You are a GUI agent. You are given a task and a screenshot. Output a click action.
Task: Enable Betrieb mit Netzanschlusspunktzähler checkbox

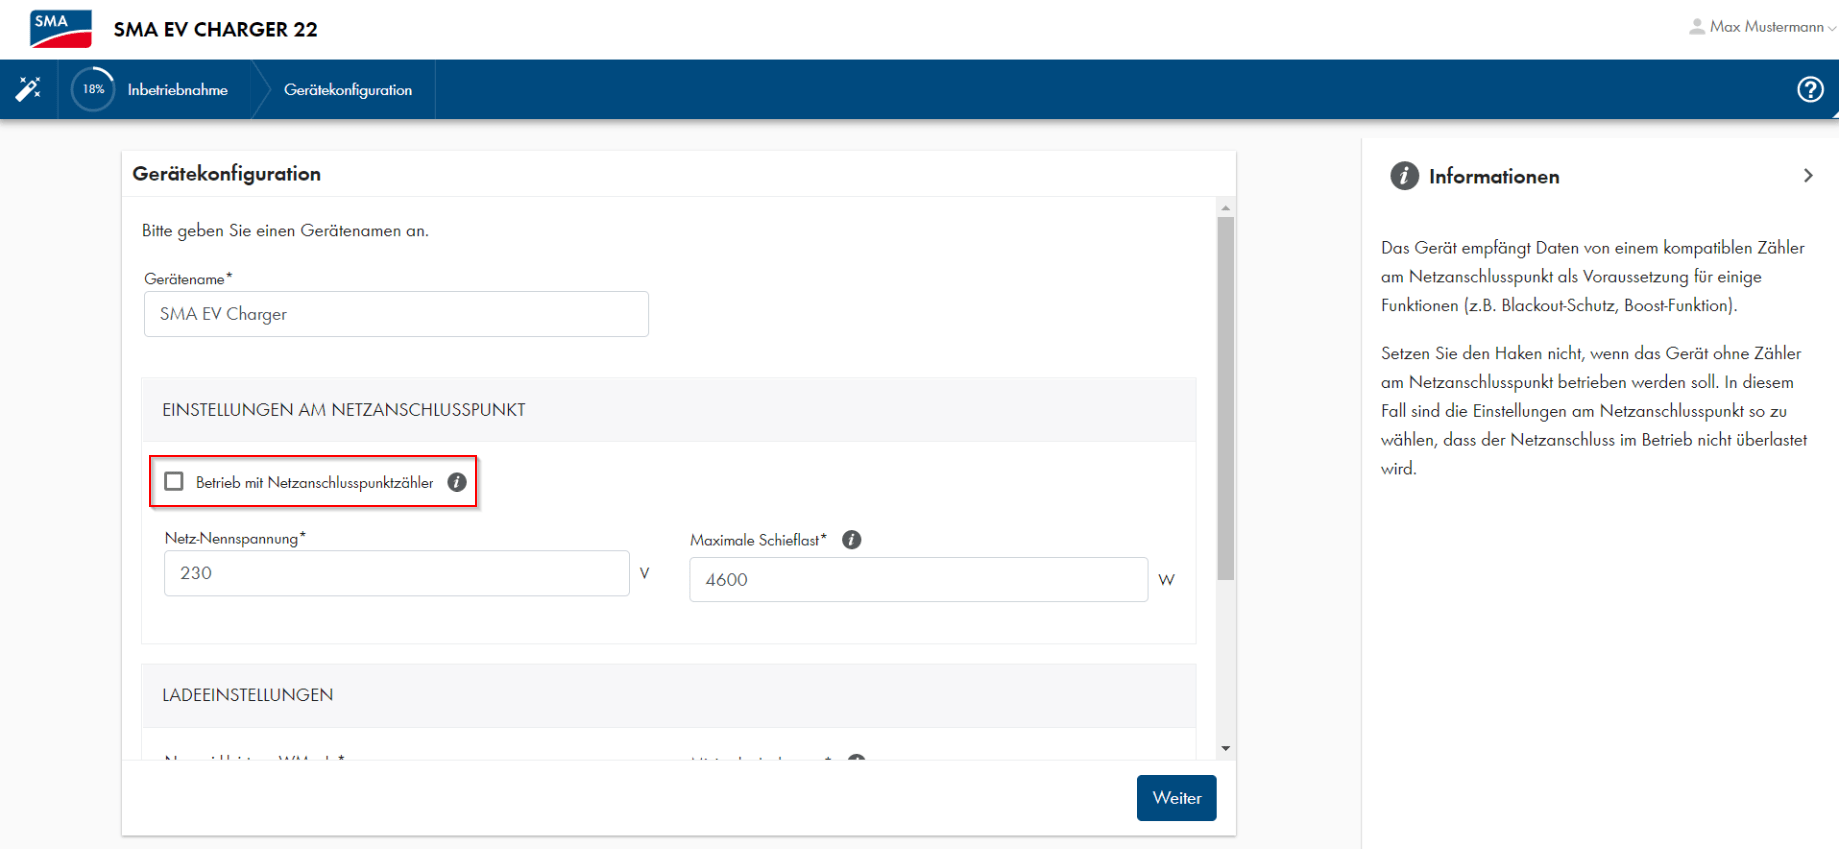[174, 481]
